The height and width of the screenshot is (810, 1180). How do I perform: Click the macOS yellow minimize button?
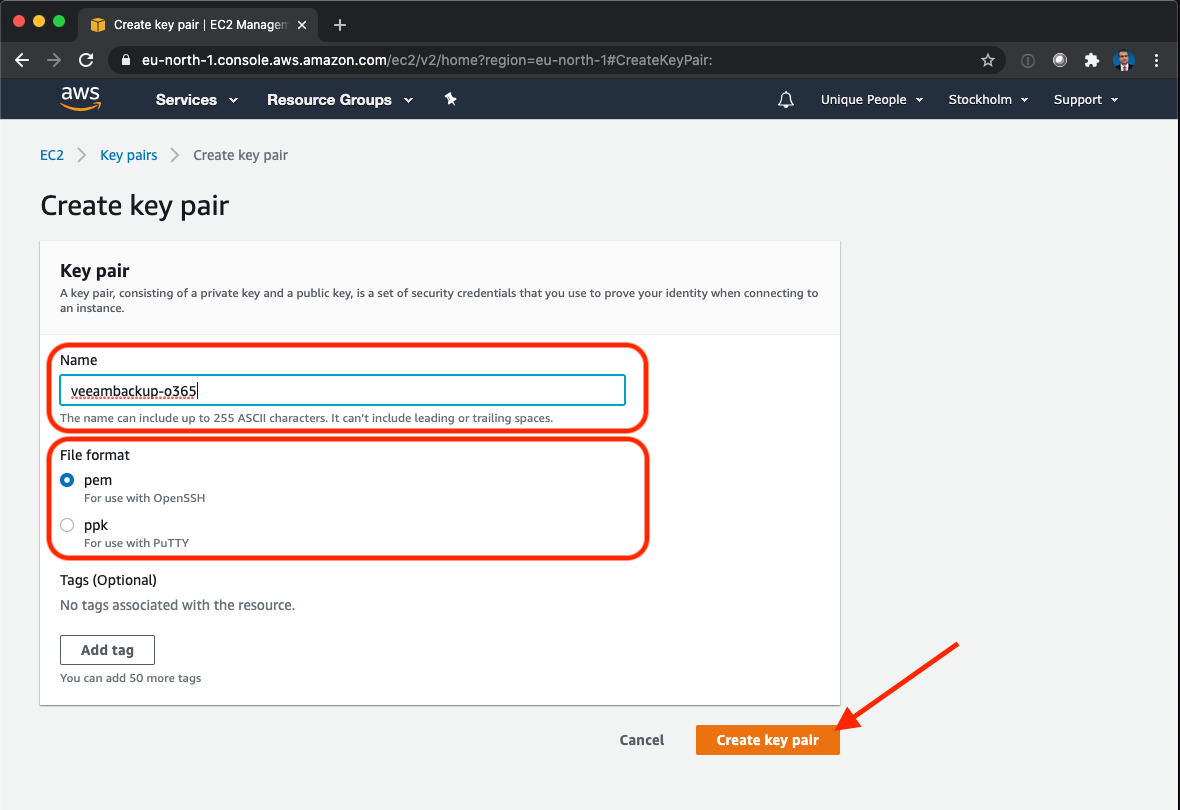(x=38, y=21)
